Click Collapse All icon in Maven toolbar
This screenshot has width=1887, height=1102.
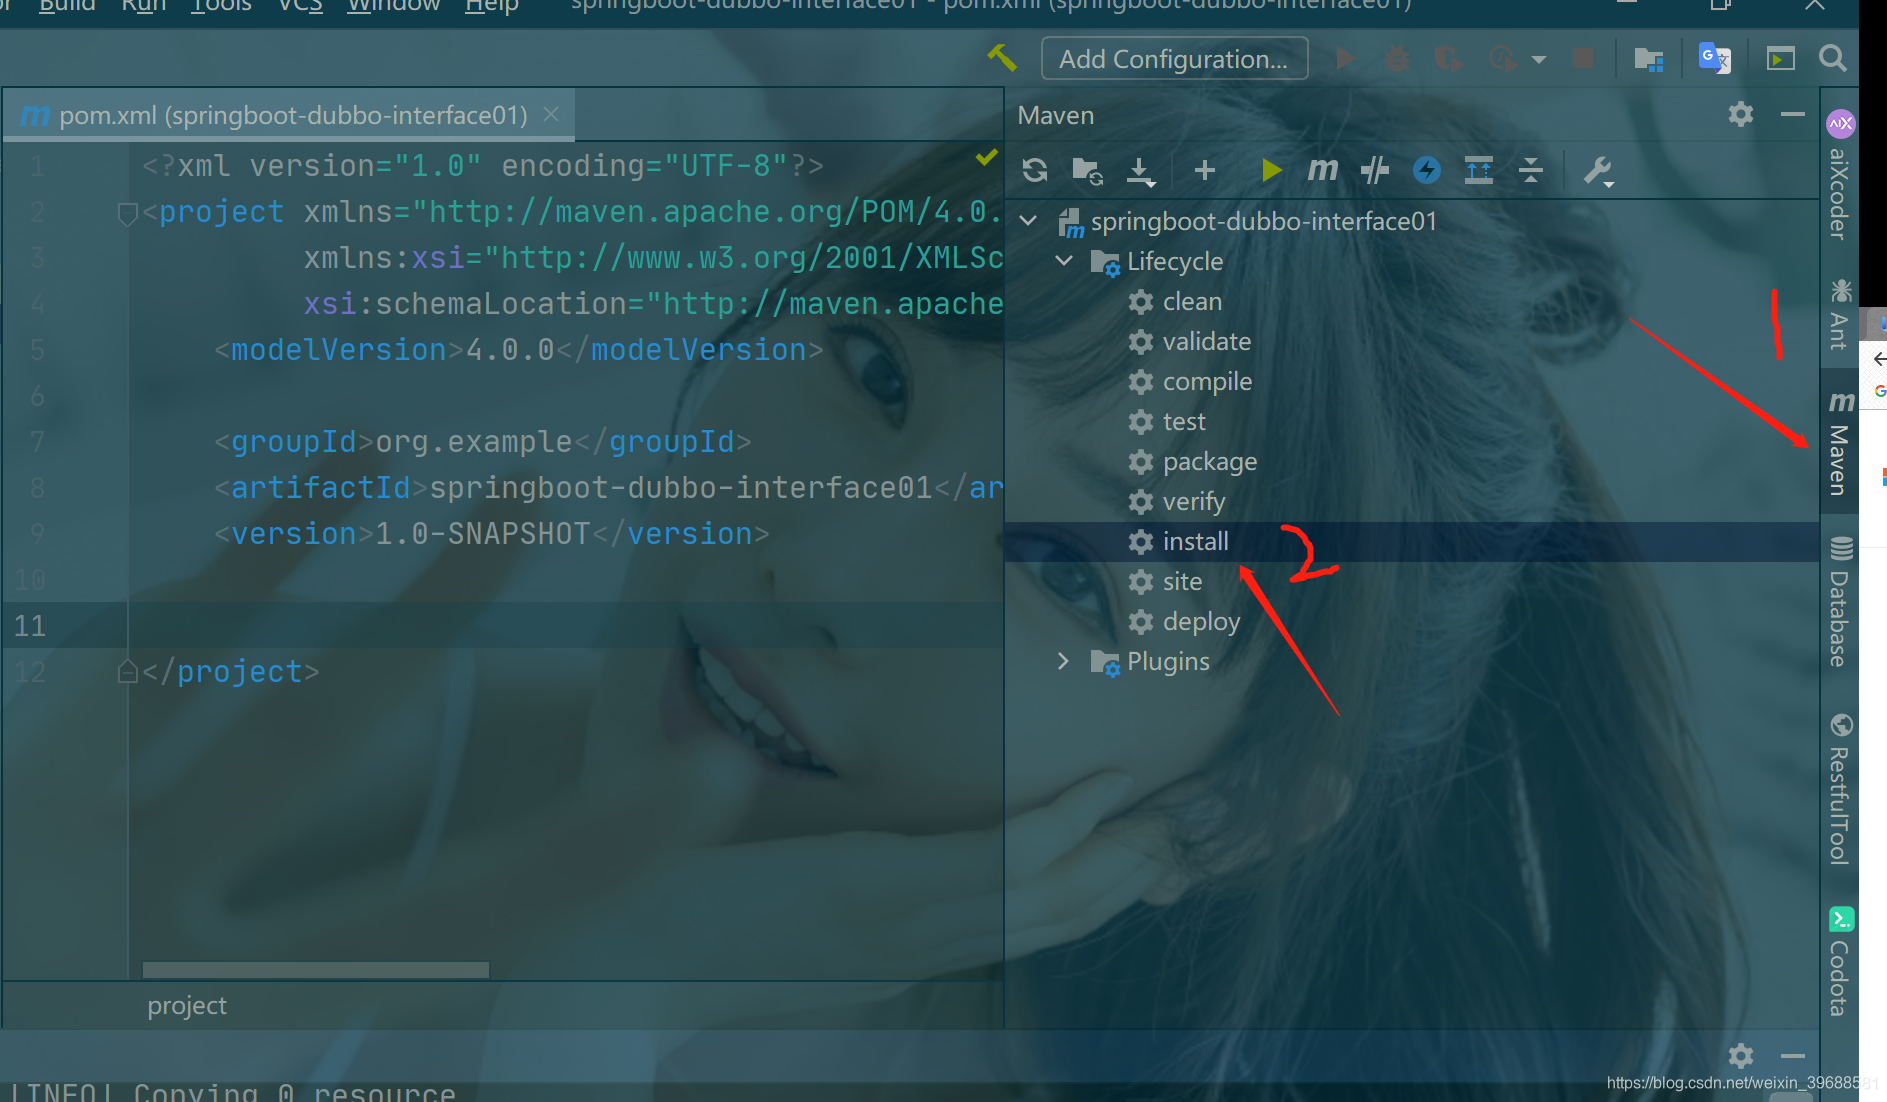(x=1531, y=170)
